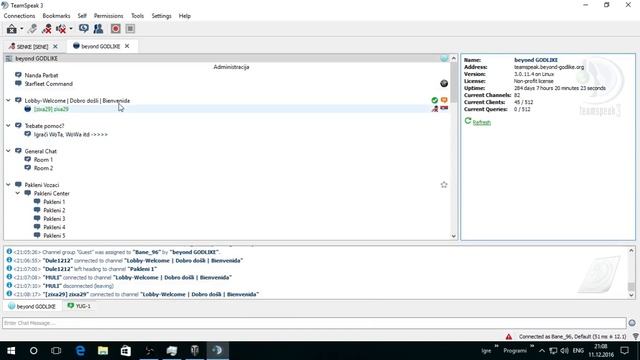
Task: Open the Windows Store taskbar icon
Action: click(x=126, y=351)
